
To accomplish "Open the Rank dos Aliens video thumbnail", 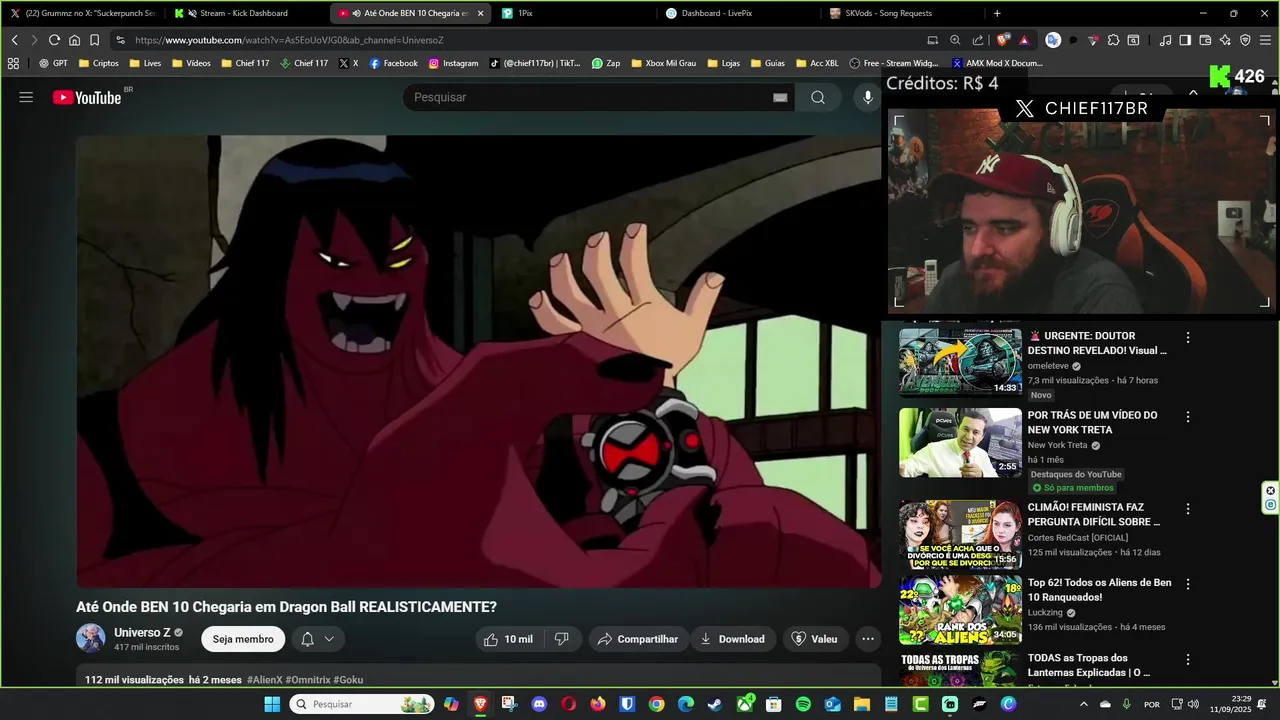I will tap(960, 610).
